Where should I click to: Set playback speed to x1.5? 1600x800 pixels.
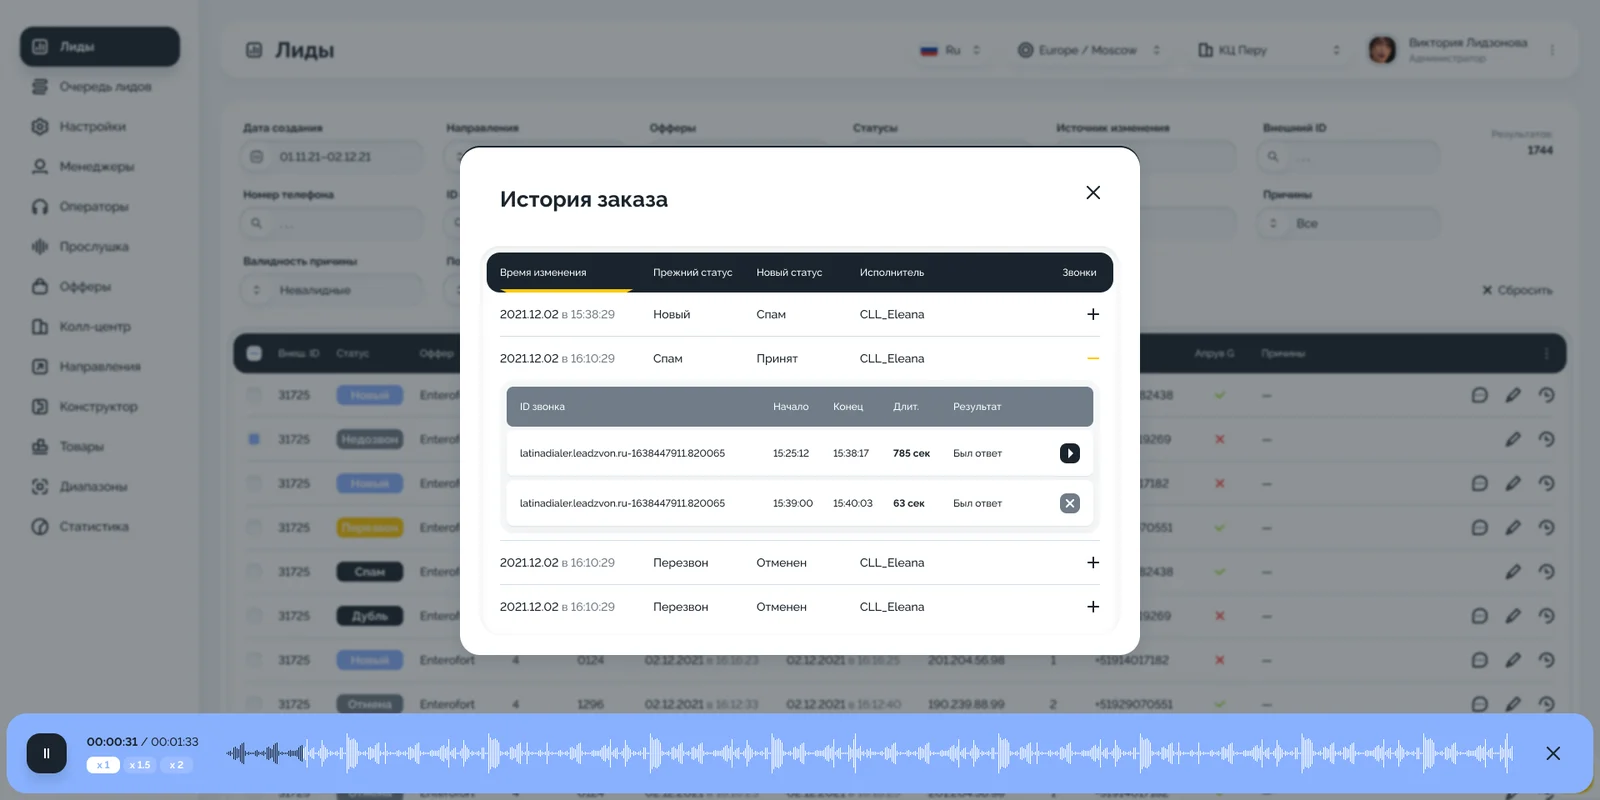pos(140,765)
